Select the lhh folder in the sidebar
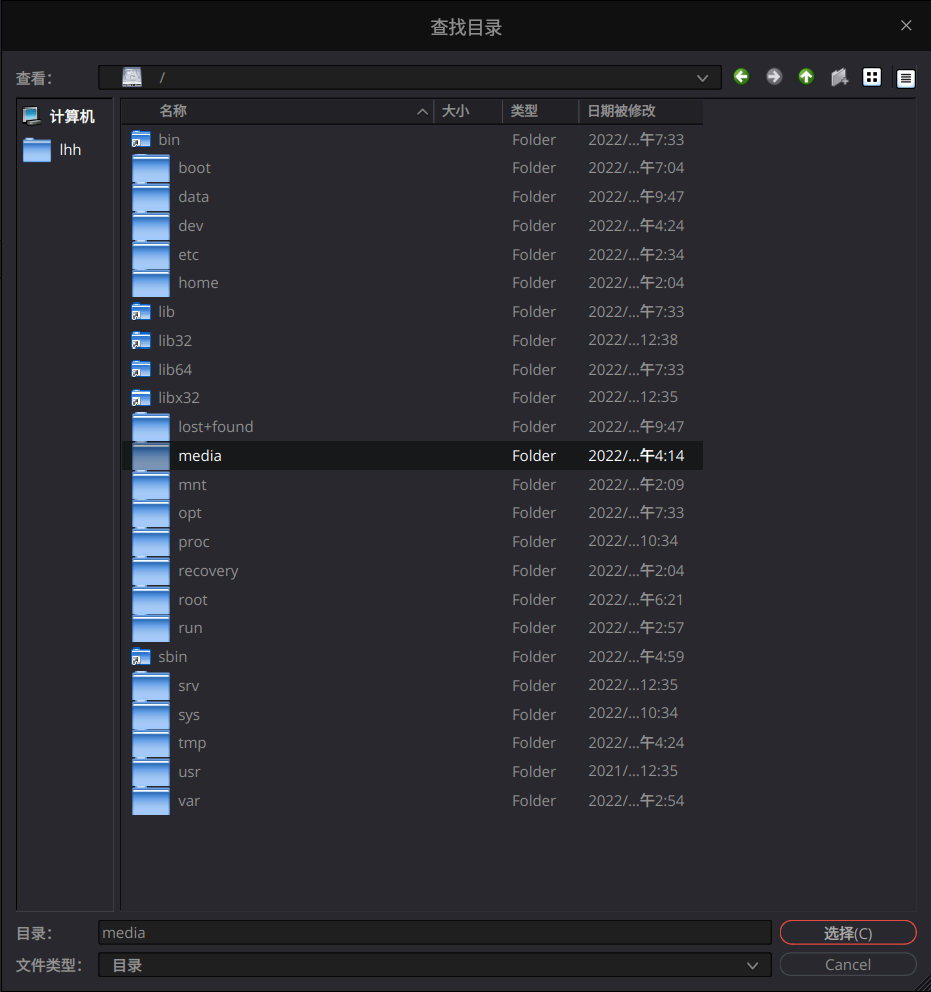 pos(52,150)
